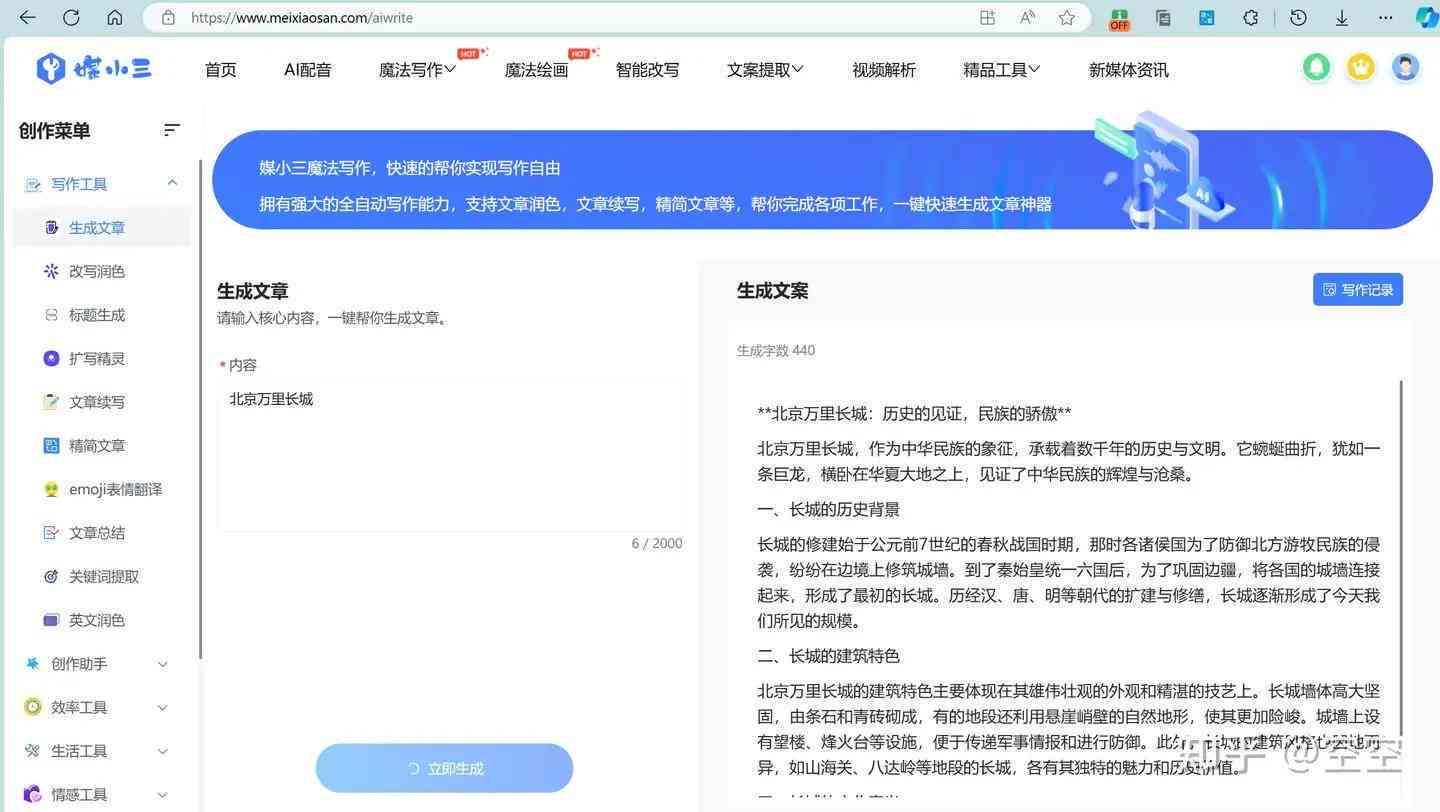Screen dimensions: 1440x812
Task: Open browser downloads arrow icon
Action: pyautogui.click(x=1342, y=17)
